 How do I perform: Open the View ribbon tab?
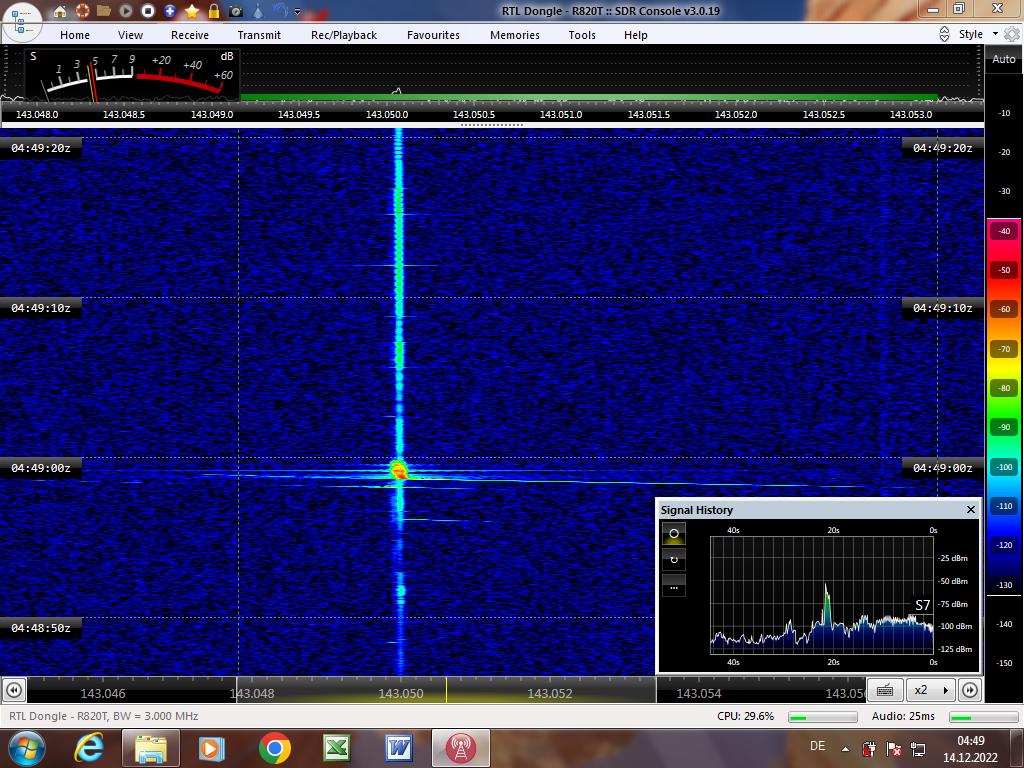[x=130, y=35]
